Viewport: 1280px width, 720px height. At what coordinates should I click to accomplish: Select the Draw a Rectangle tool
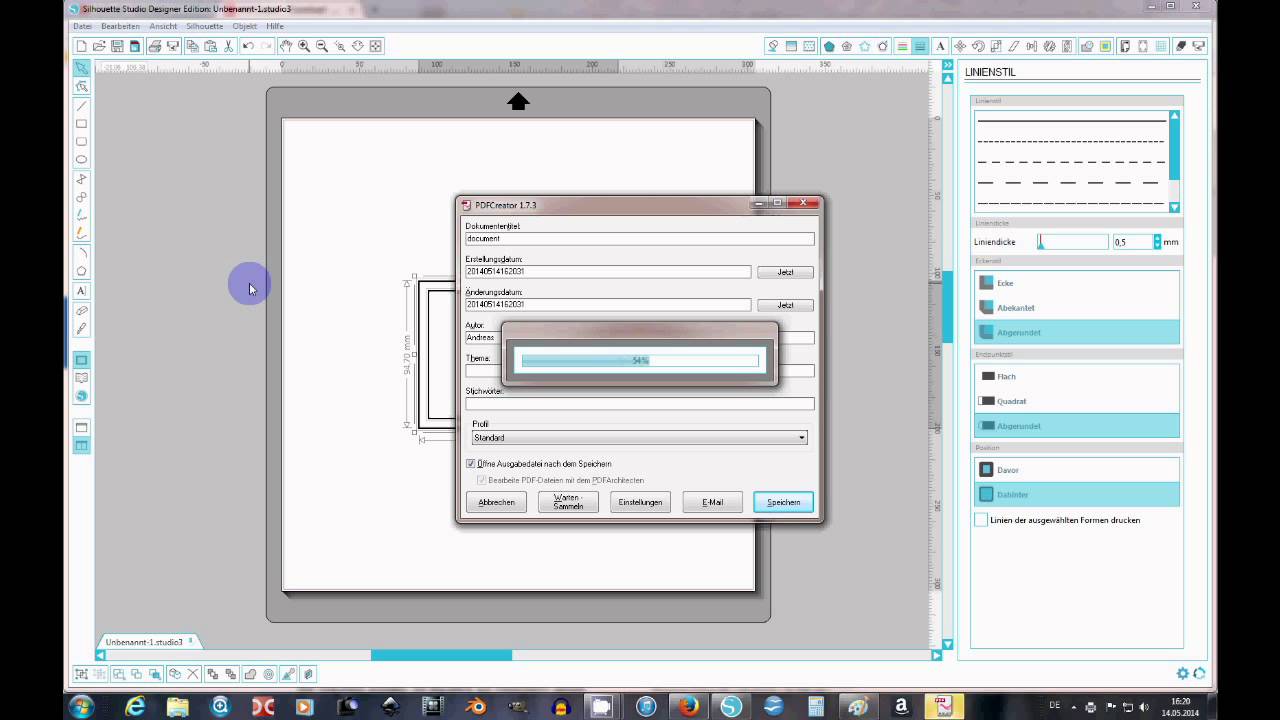point(82,124)
